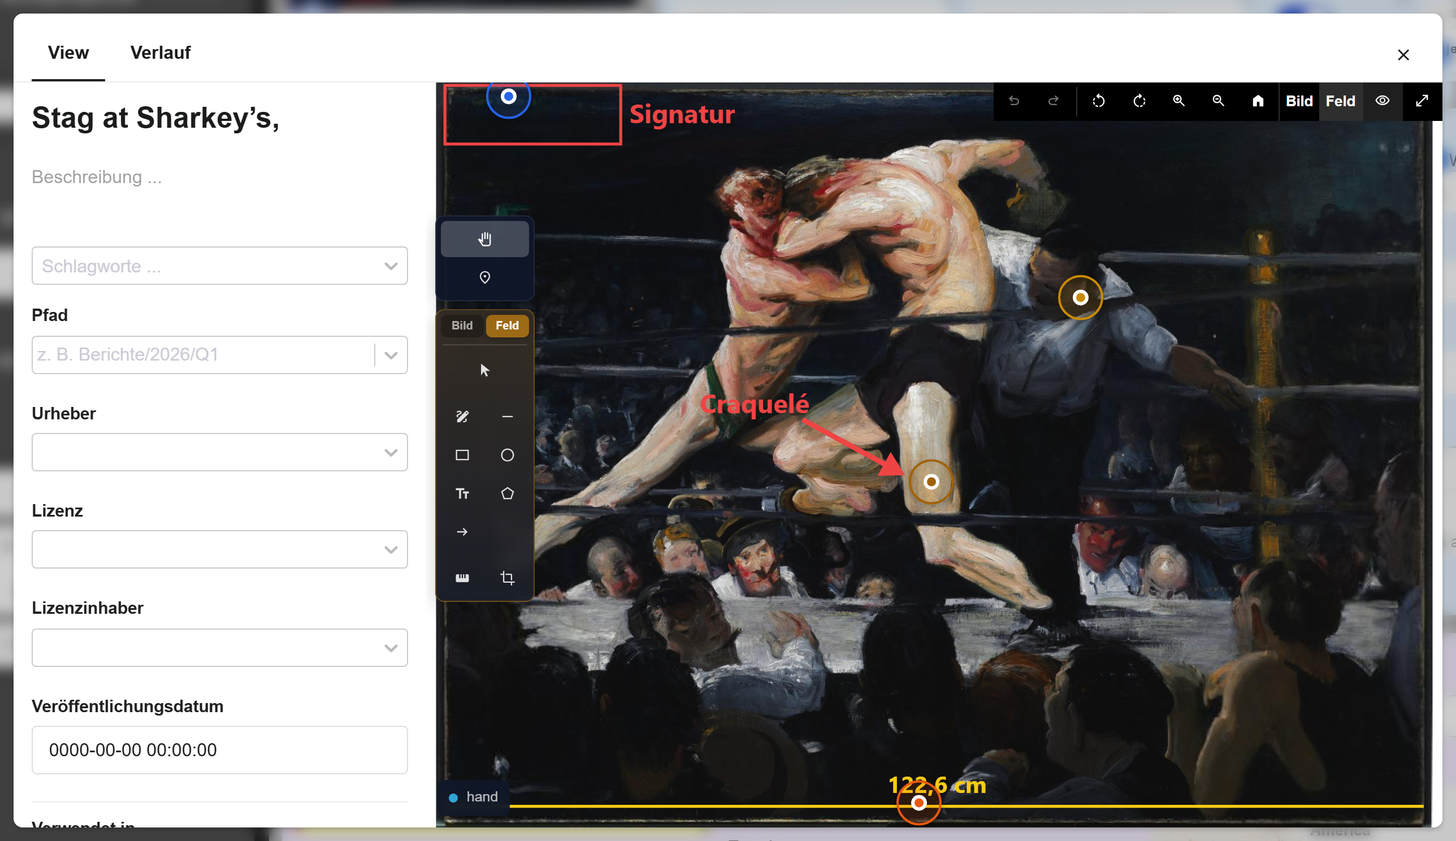The height and width of the screenshot is (841, 1456).
Task: Click the 'hand' status chip
Action: coord(473,797)
